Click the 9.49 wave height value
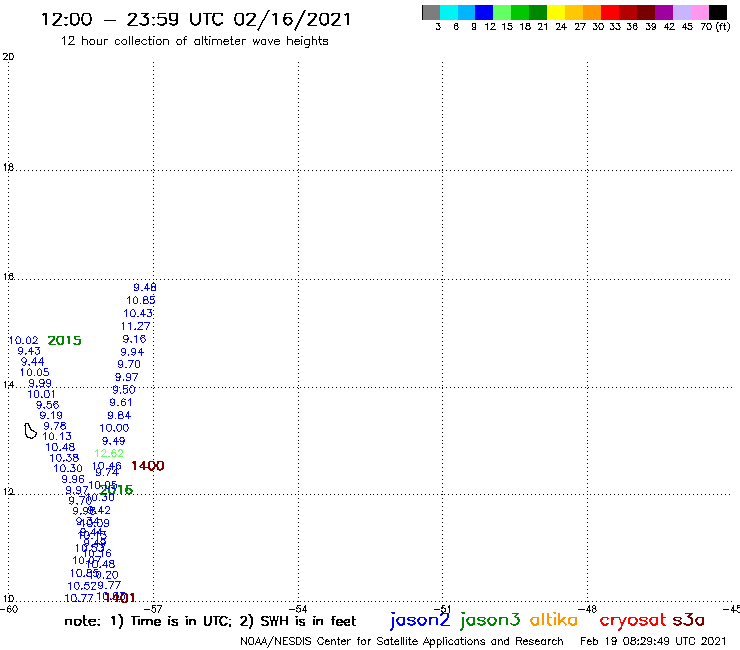The width and height of the screenshot is (740, 650). pyautogui.click(x=114, y=441)
